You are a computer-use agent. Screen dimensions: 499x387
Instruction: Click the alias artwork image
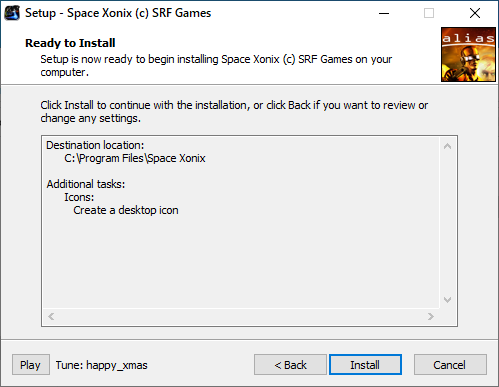468,55
